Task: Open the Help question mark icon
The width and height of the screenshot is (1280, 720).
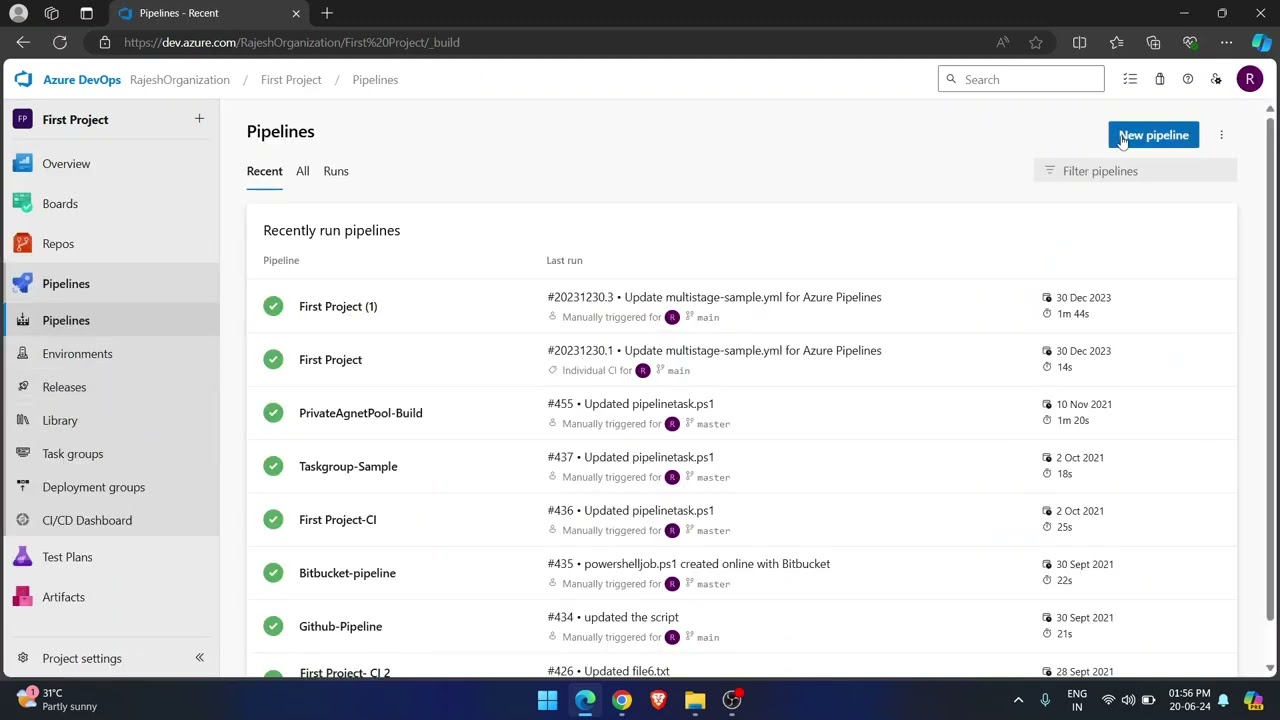Action: pyautogui.click(x=1188, y=79)
